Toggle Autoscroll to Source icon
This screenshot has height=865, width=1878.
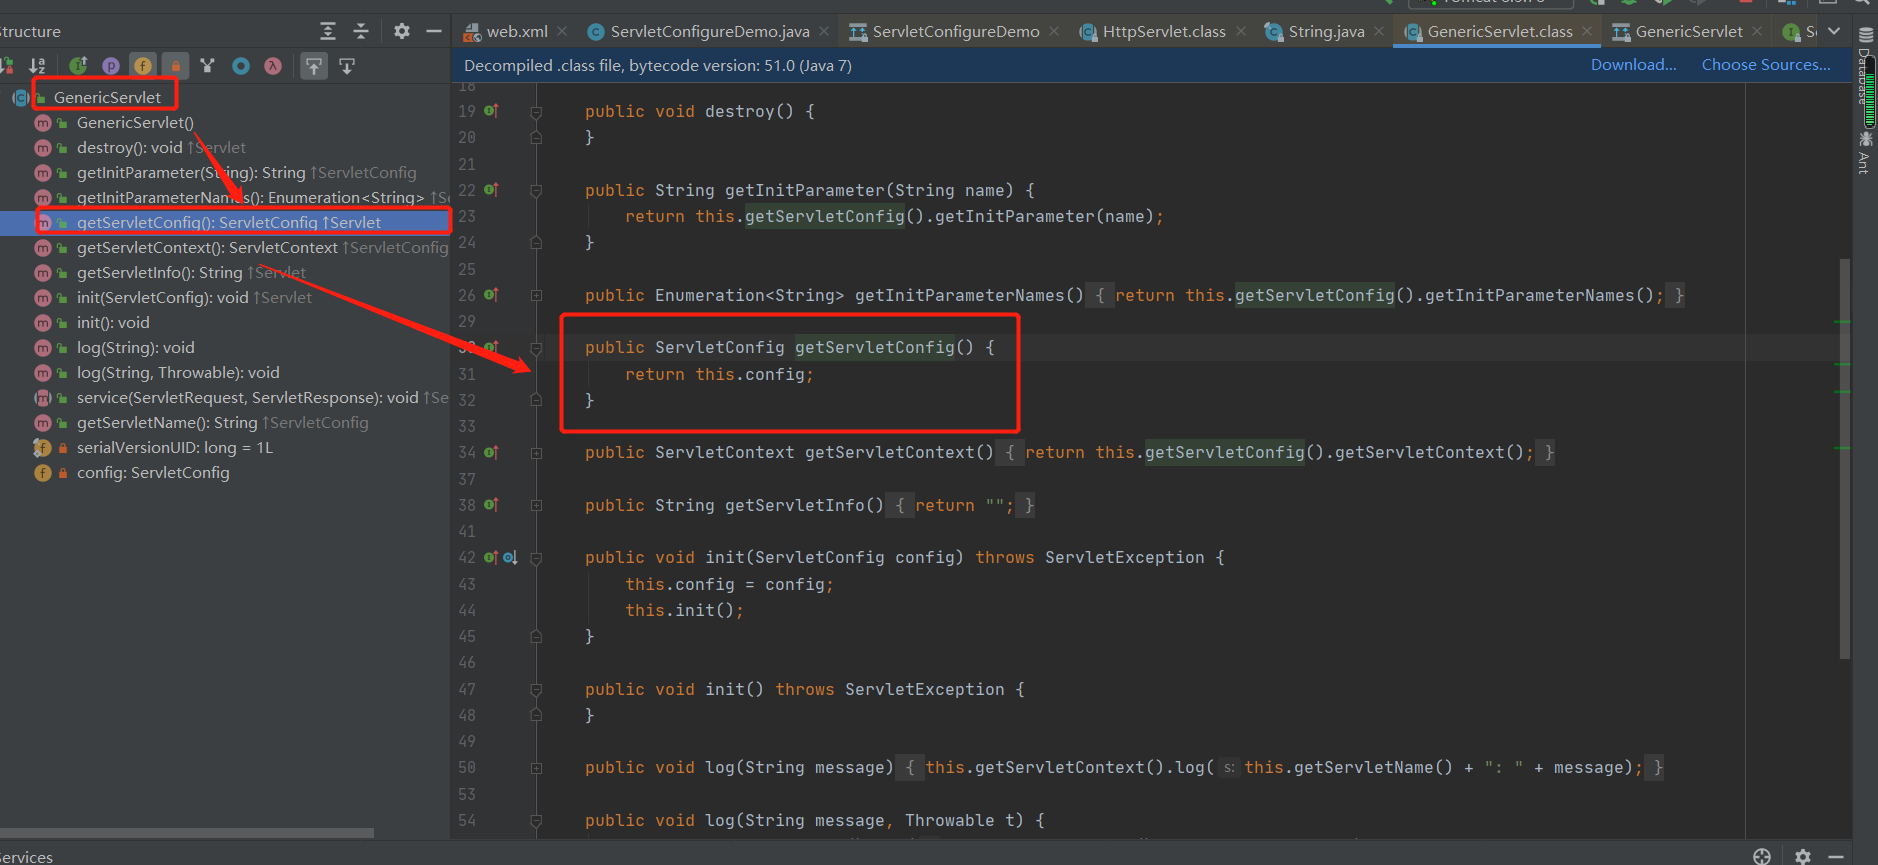click(x=314, y=66)
